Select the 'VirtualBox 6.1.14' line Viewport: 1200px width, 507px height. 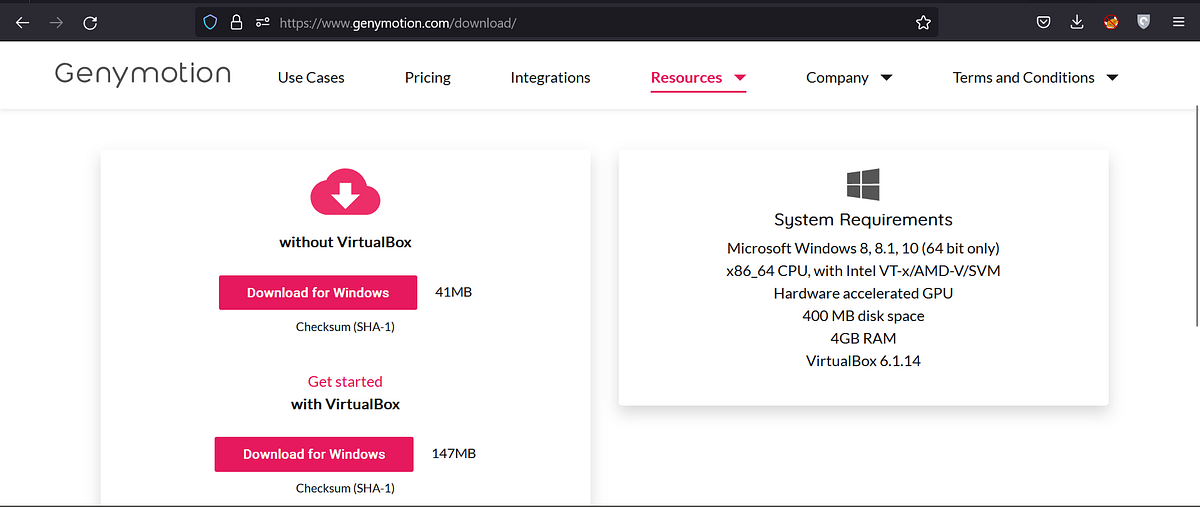tap(863, 361)
